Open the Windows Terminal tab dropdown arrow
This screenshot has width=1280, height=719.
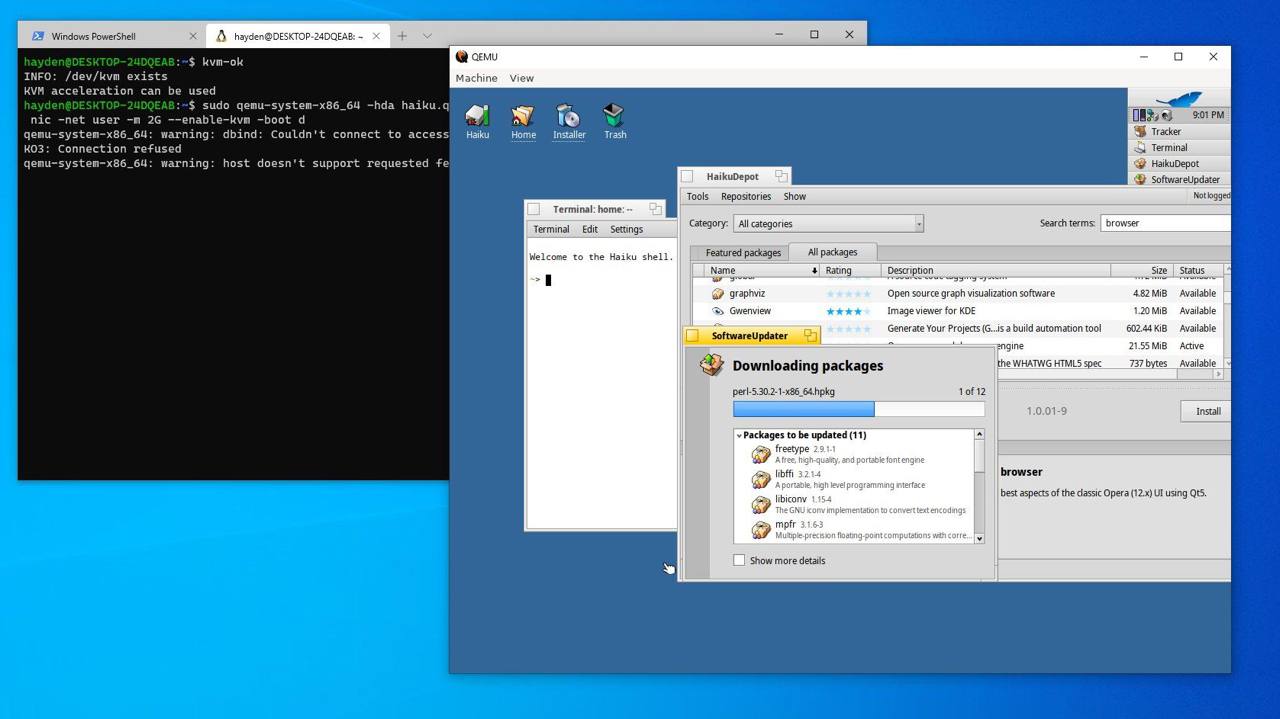427,36
